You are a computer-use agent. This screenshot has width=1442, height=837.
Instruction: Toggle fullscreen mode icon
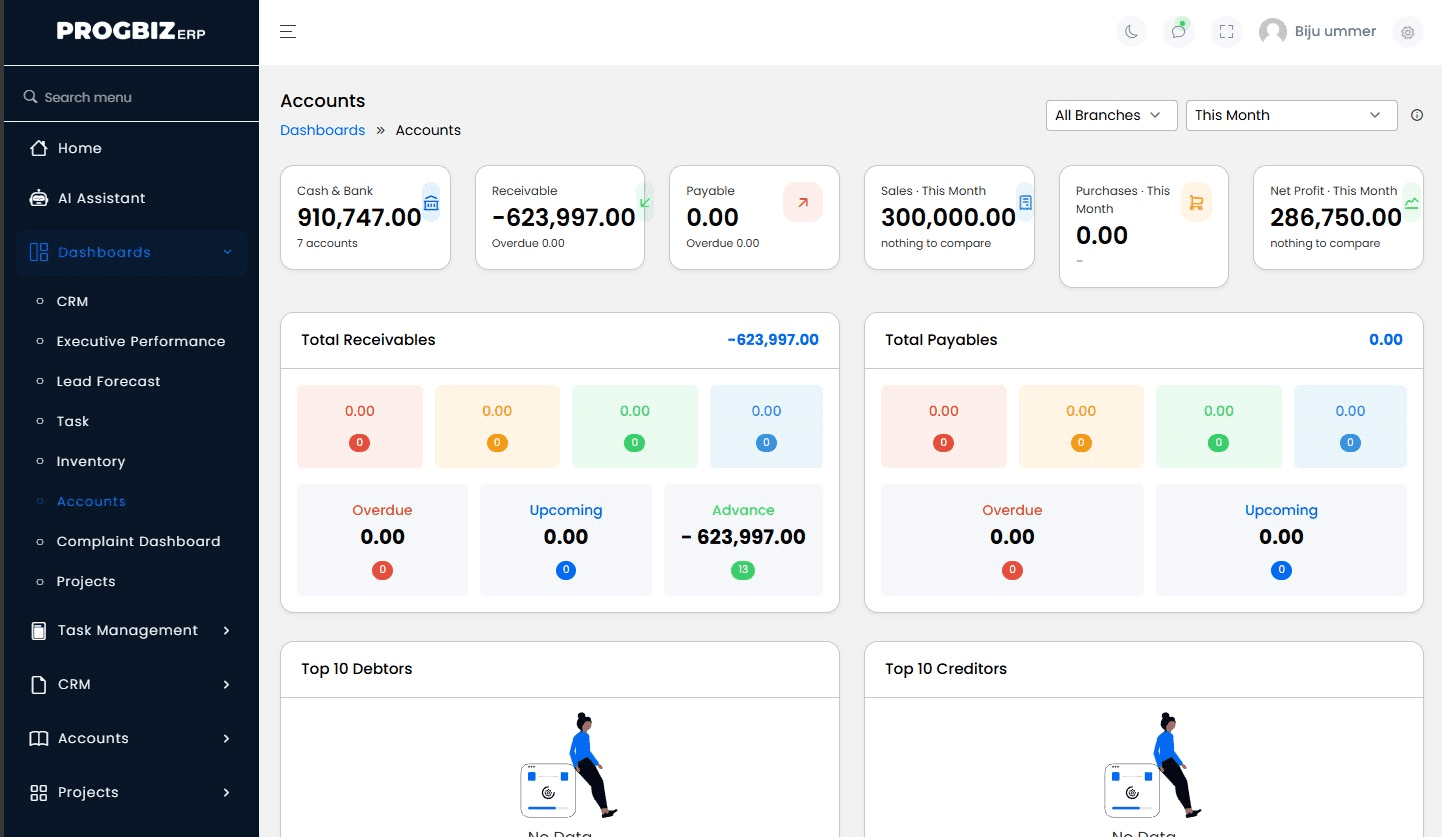pos(1226,32)
